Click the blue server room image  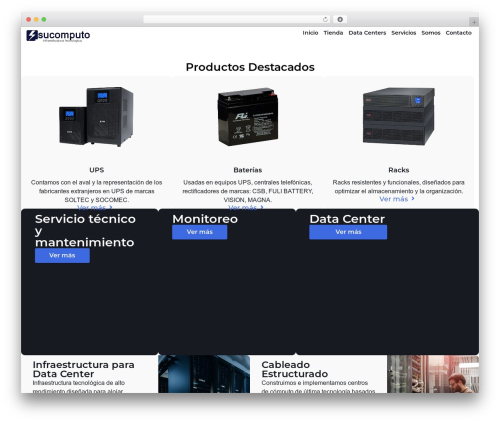(x=204, y=374)
